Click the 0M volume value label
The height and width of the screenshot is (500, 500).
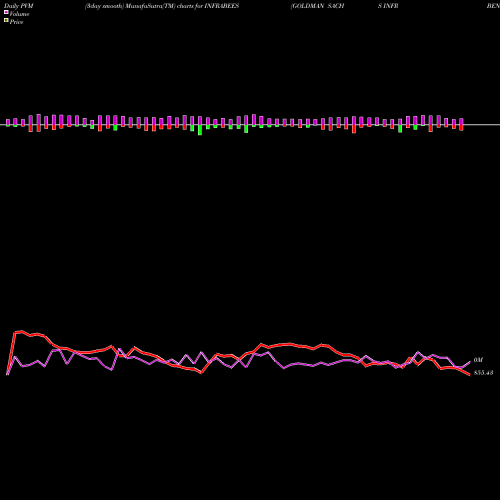[x=478, y=360]
